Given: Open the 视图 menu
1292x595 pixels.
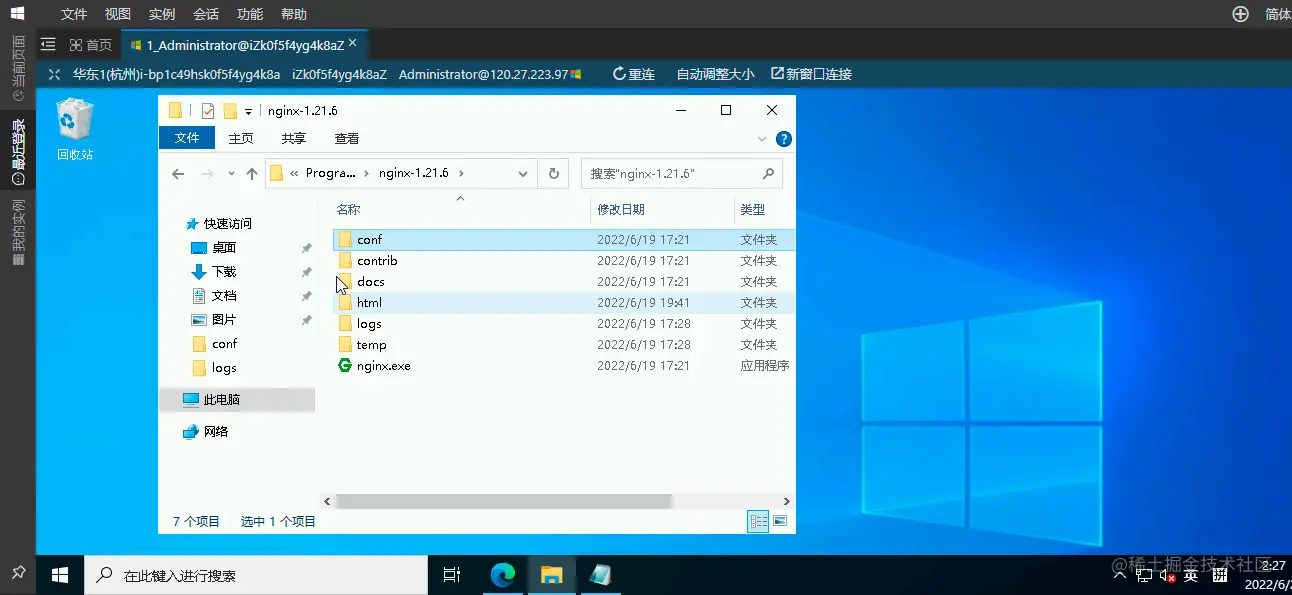Looking at the screenshot, I should tap(118, 14).
